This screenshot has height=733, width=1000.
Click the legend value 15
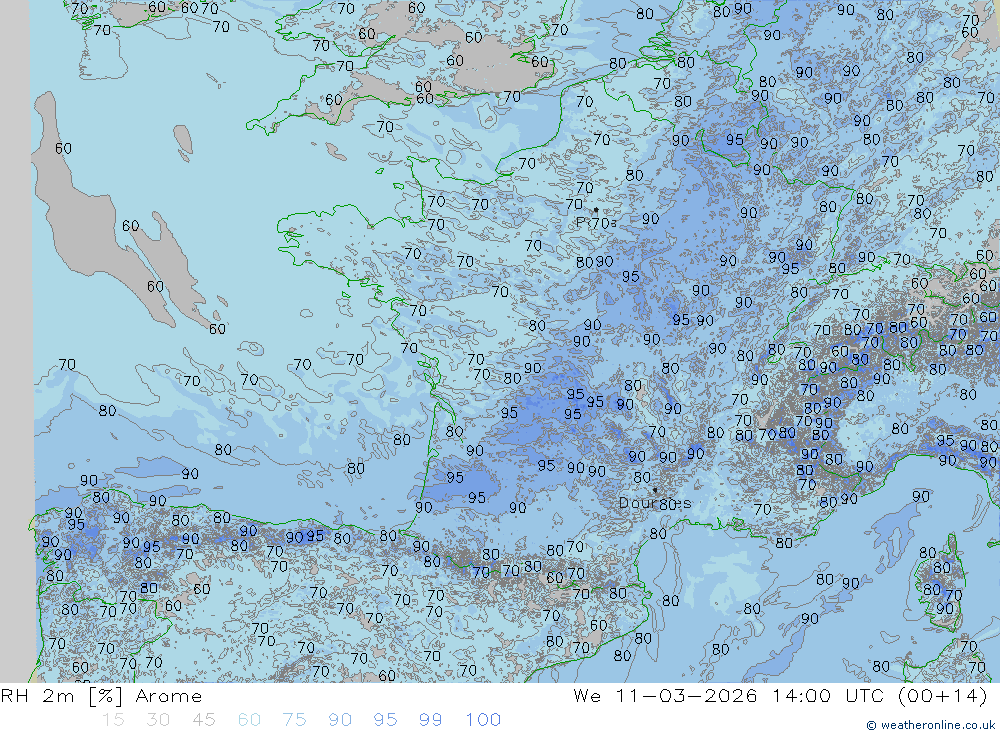[x=113, y=720]
